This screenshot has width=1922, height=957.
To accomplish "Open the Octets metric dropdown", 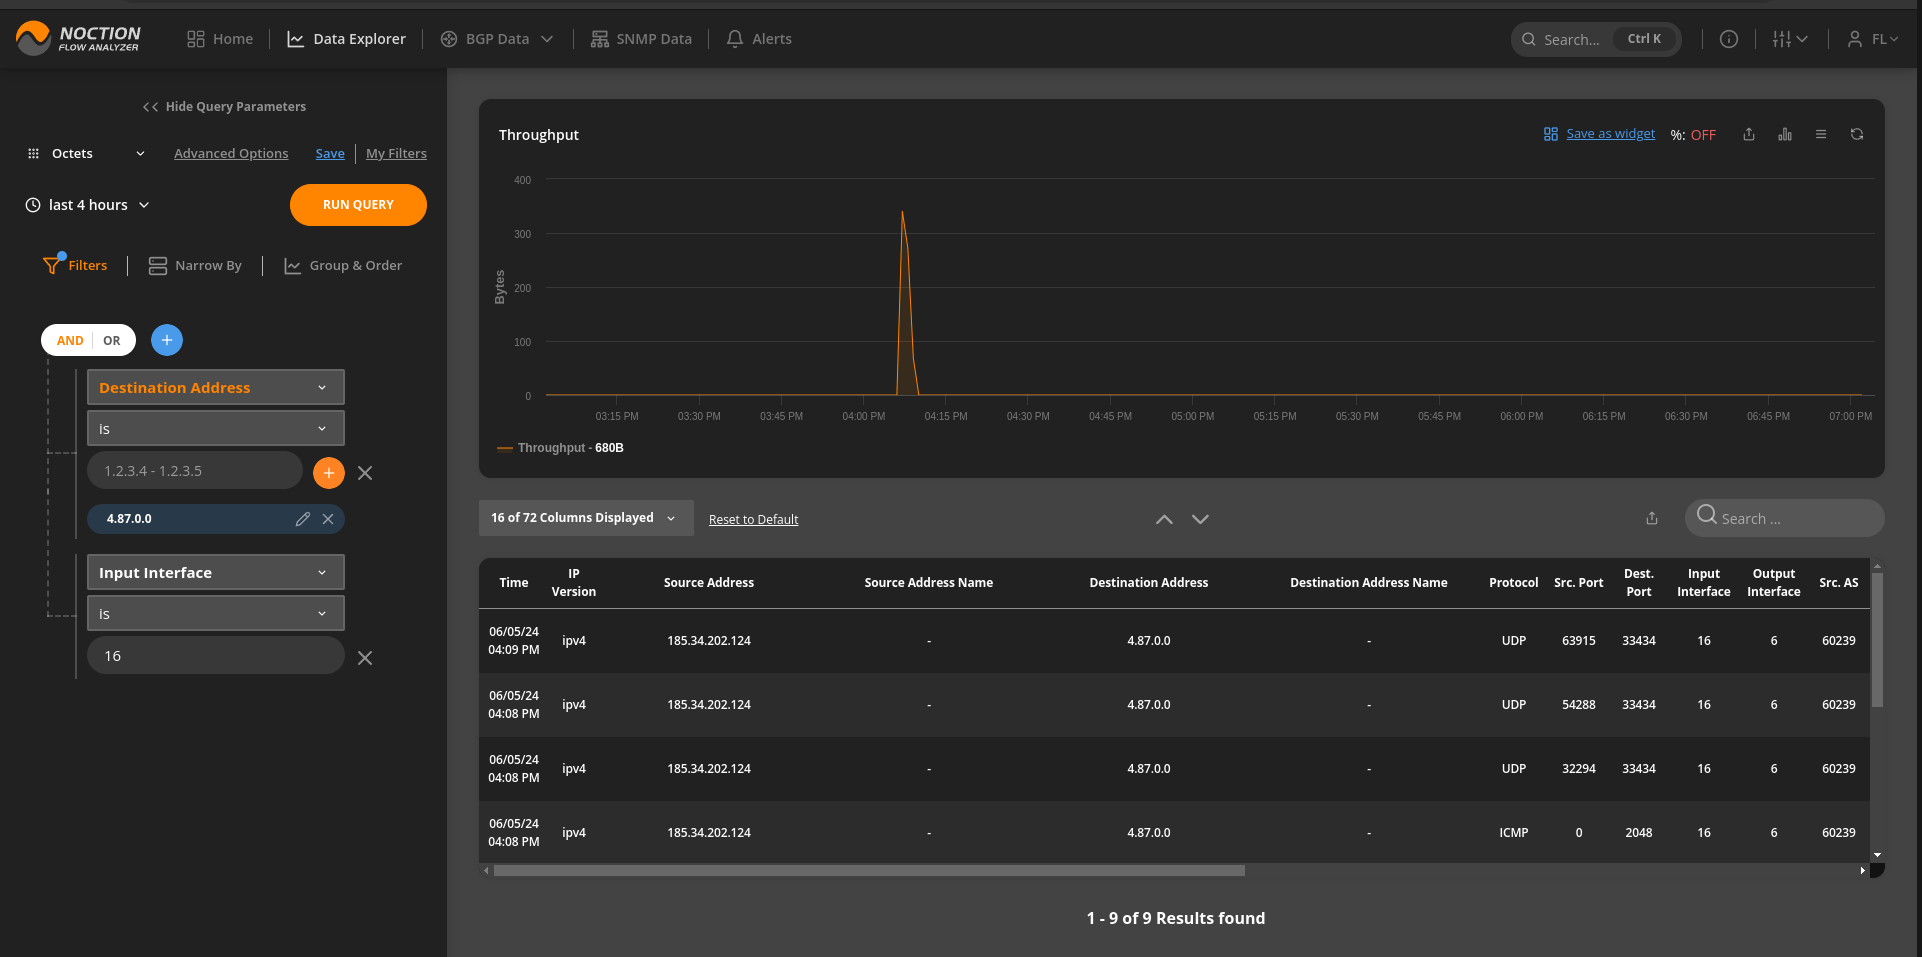I will pyautogui.click(x=86, y=153).
